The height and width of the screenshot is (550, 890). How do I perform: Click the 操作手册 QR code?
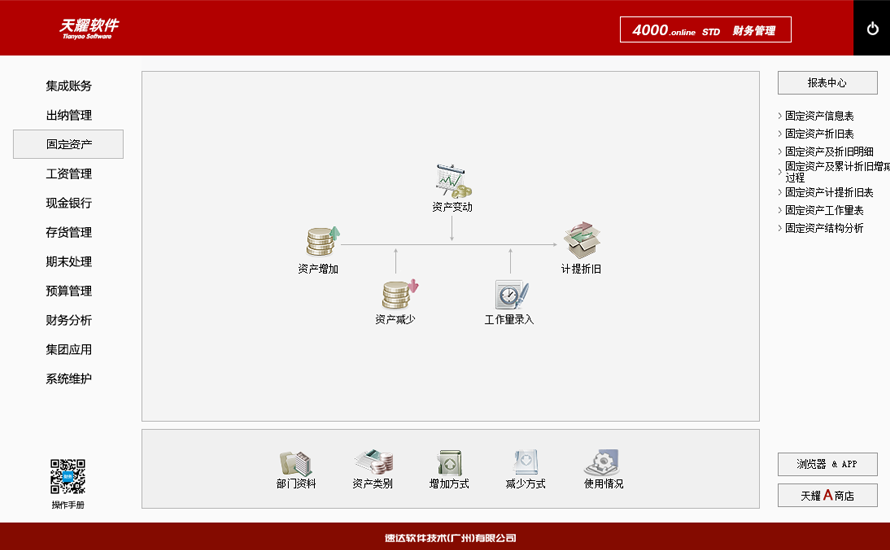[x=68, y=476]
